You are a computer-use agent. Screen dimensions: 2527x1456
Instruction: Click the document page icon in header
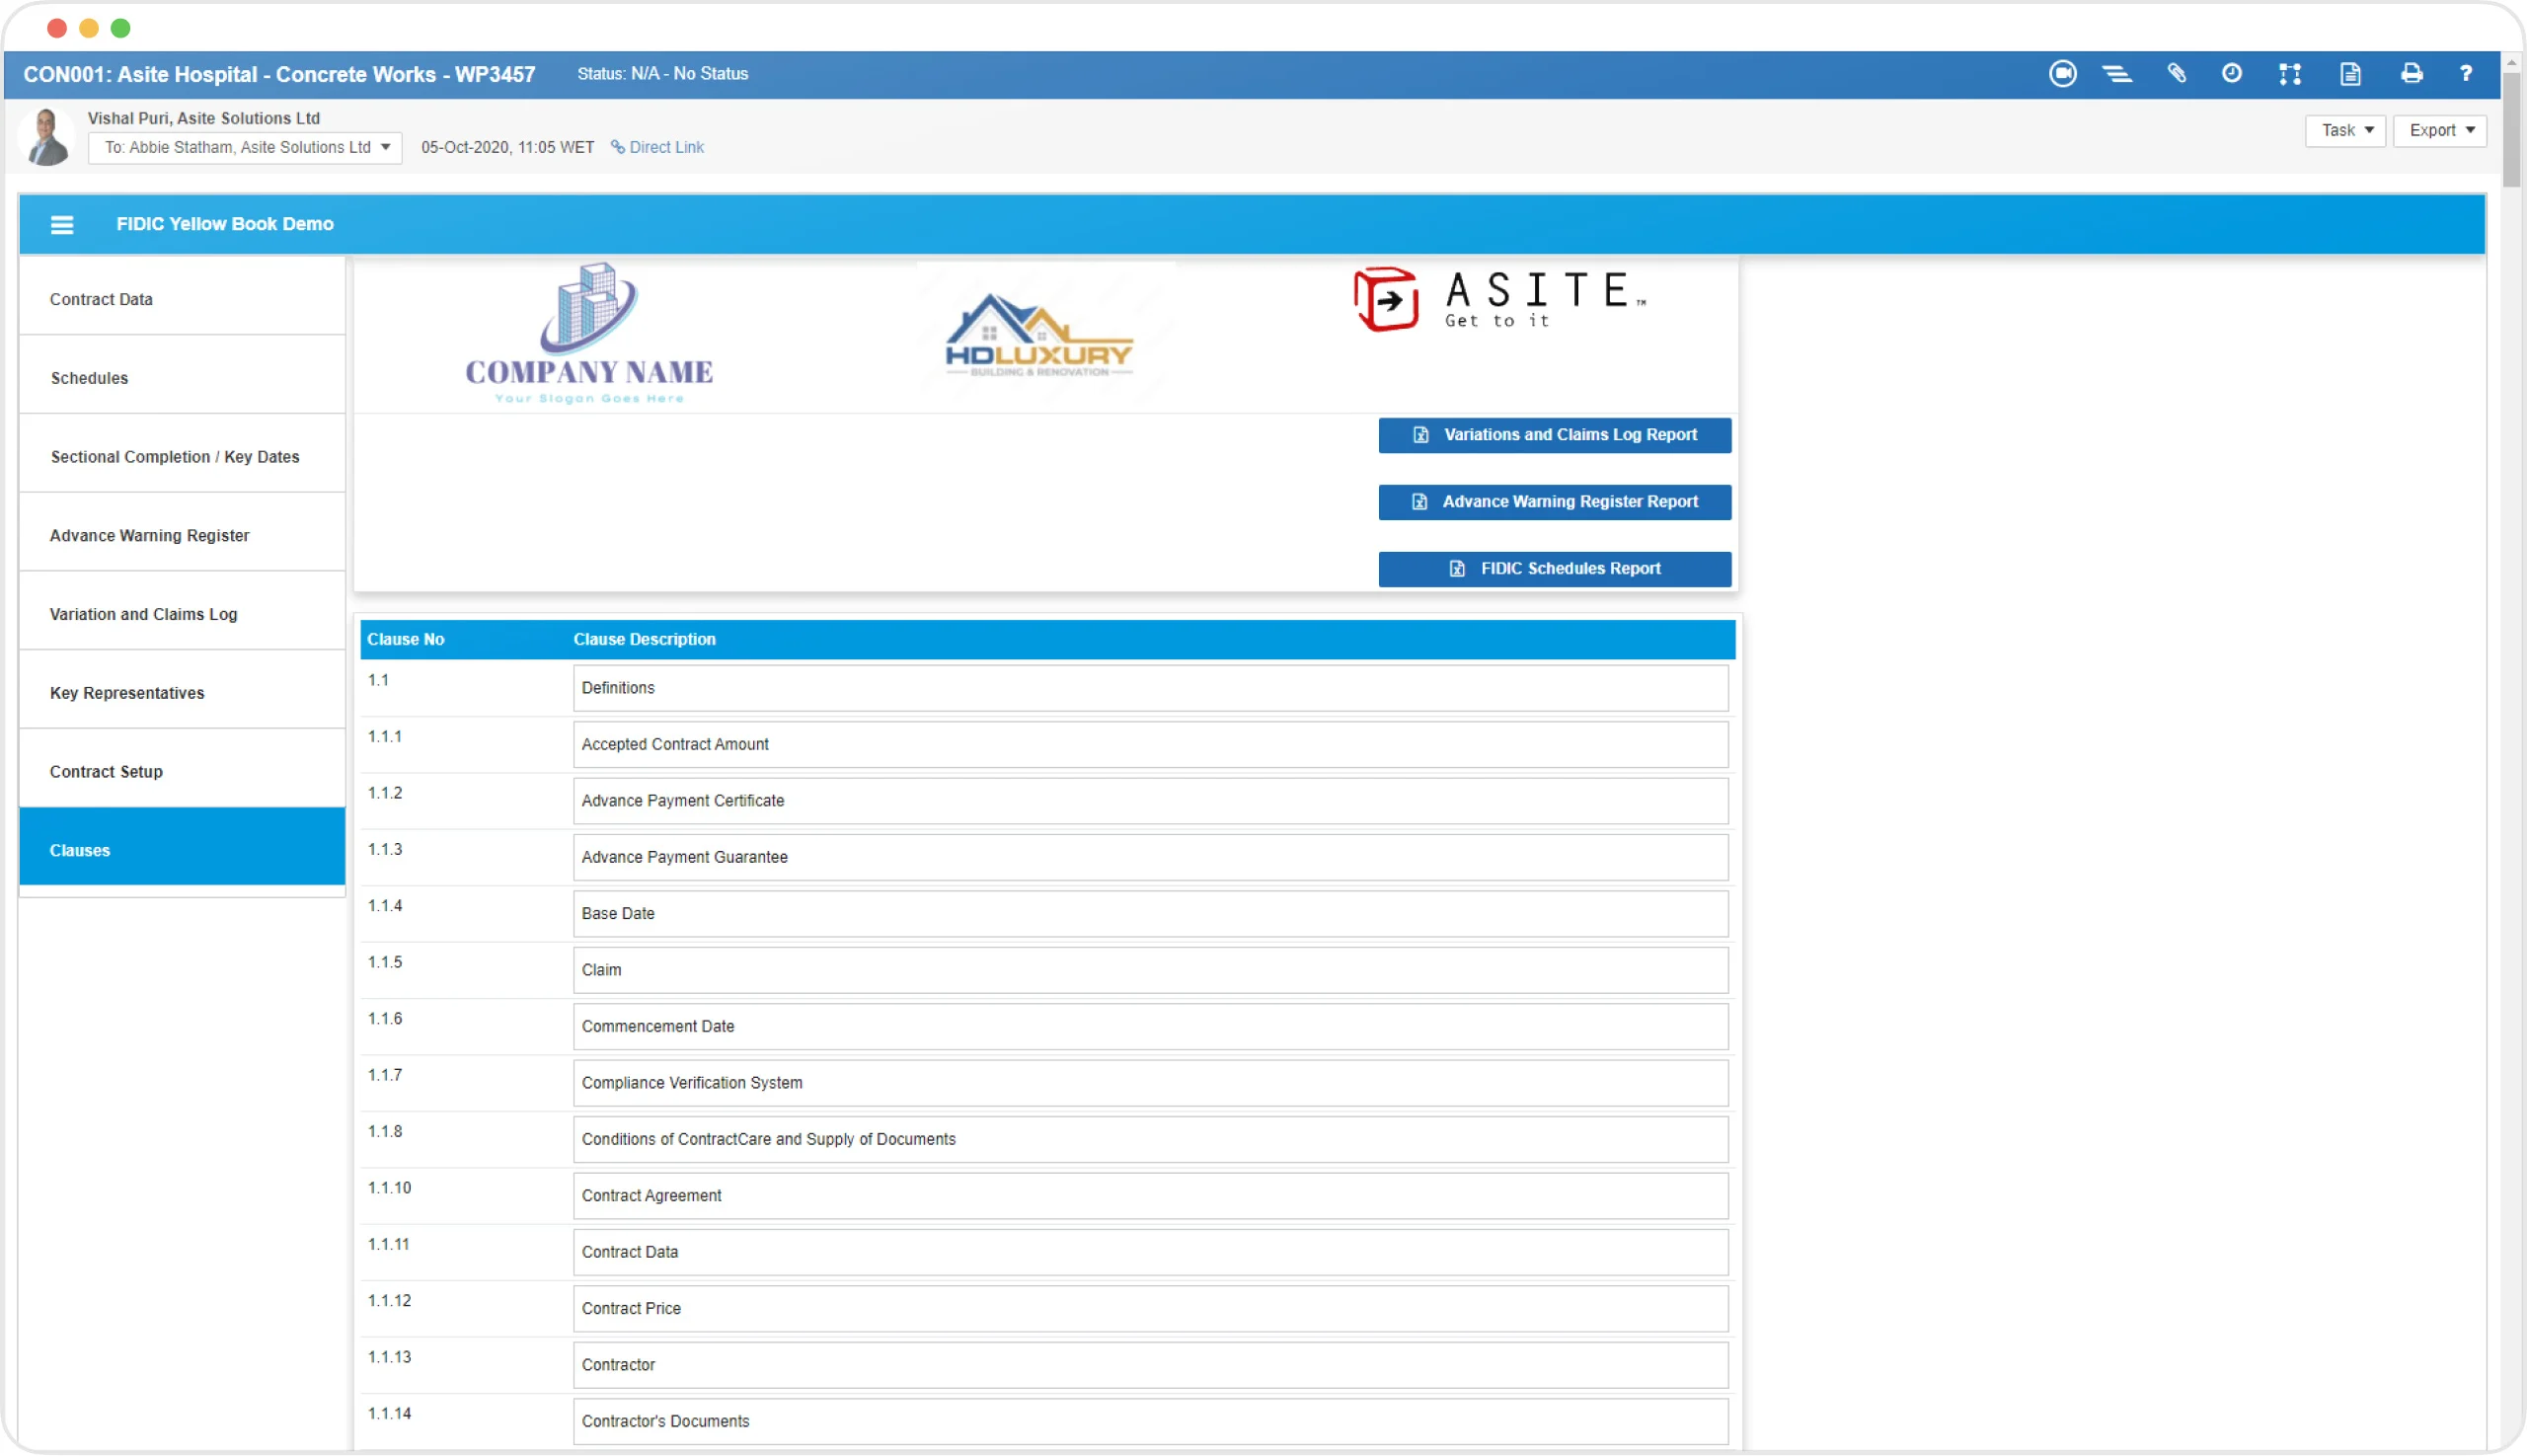(2350, 73)
